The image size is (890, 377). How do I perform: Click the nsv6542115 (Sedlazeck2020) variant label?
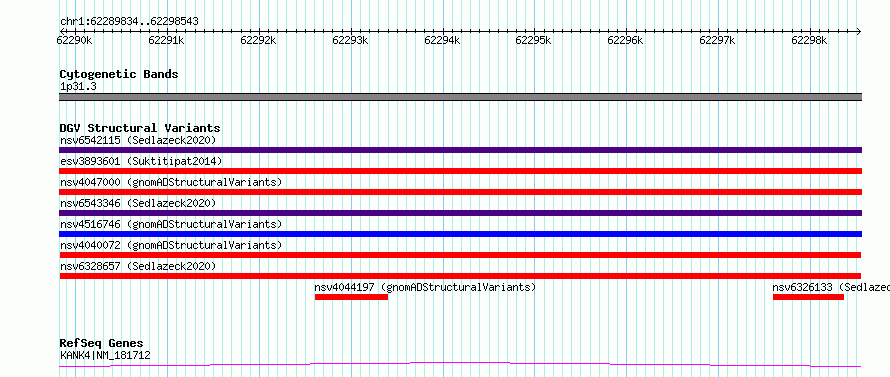pyautogui.click(x=138, y=140)
